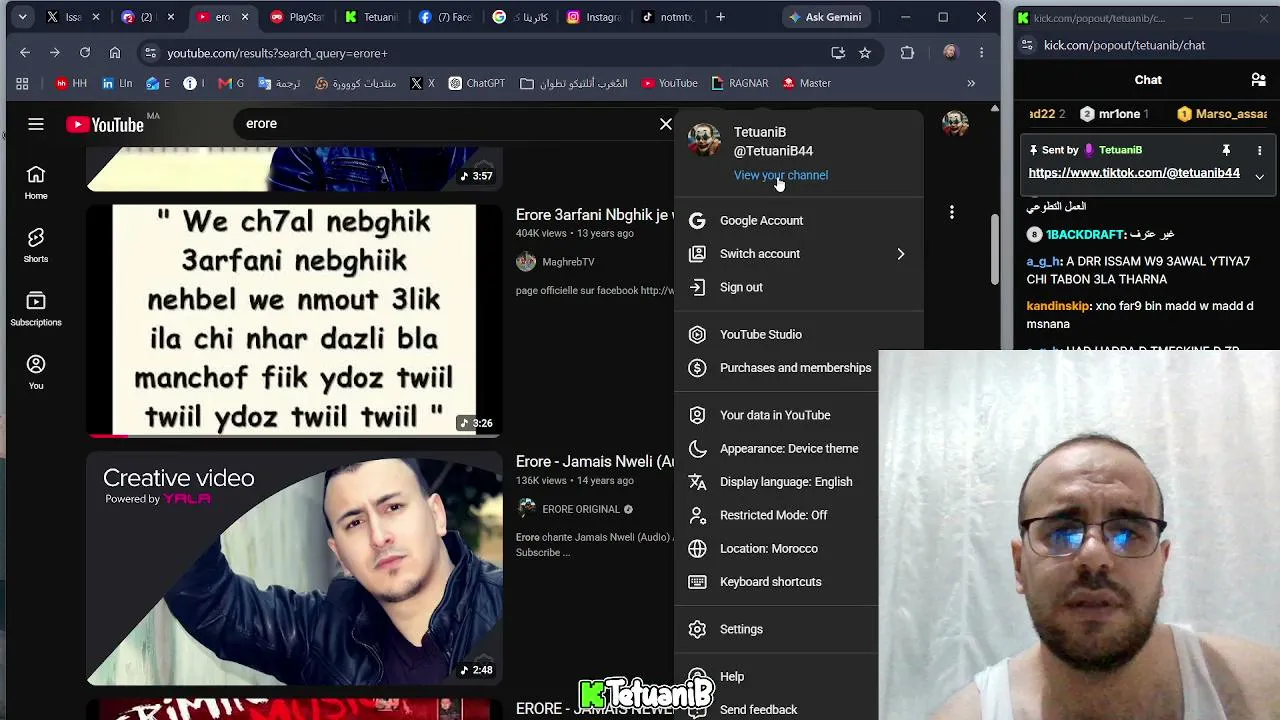Open Home in the YouTube sidebar
Image resolution: width=1280 pixels, height=720 pixels.
pyautogui.click(x=36, y=183)
